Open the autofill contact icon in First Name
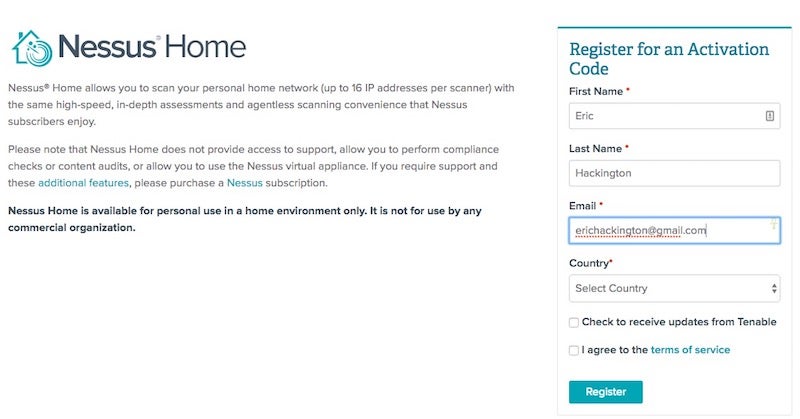The image size is (800, 419). (769, 116)
